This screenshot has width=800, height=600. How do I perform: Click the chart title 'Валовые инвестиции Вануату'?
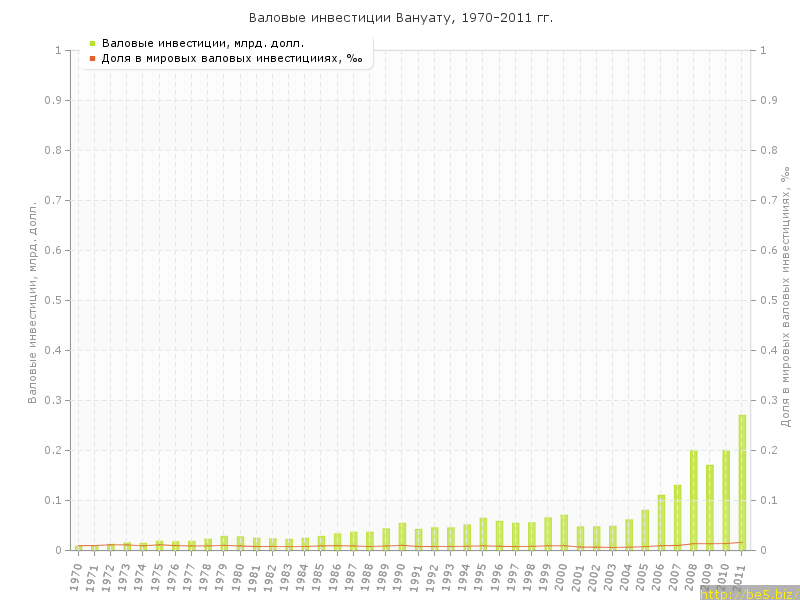[x=400, y=18]
